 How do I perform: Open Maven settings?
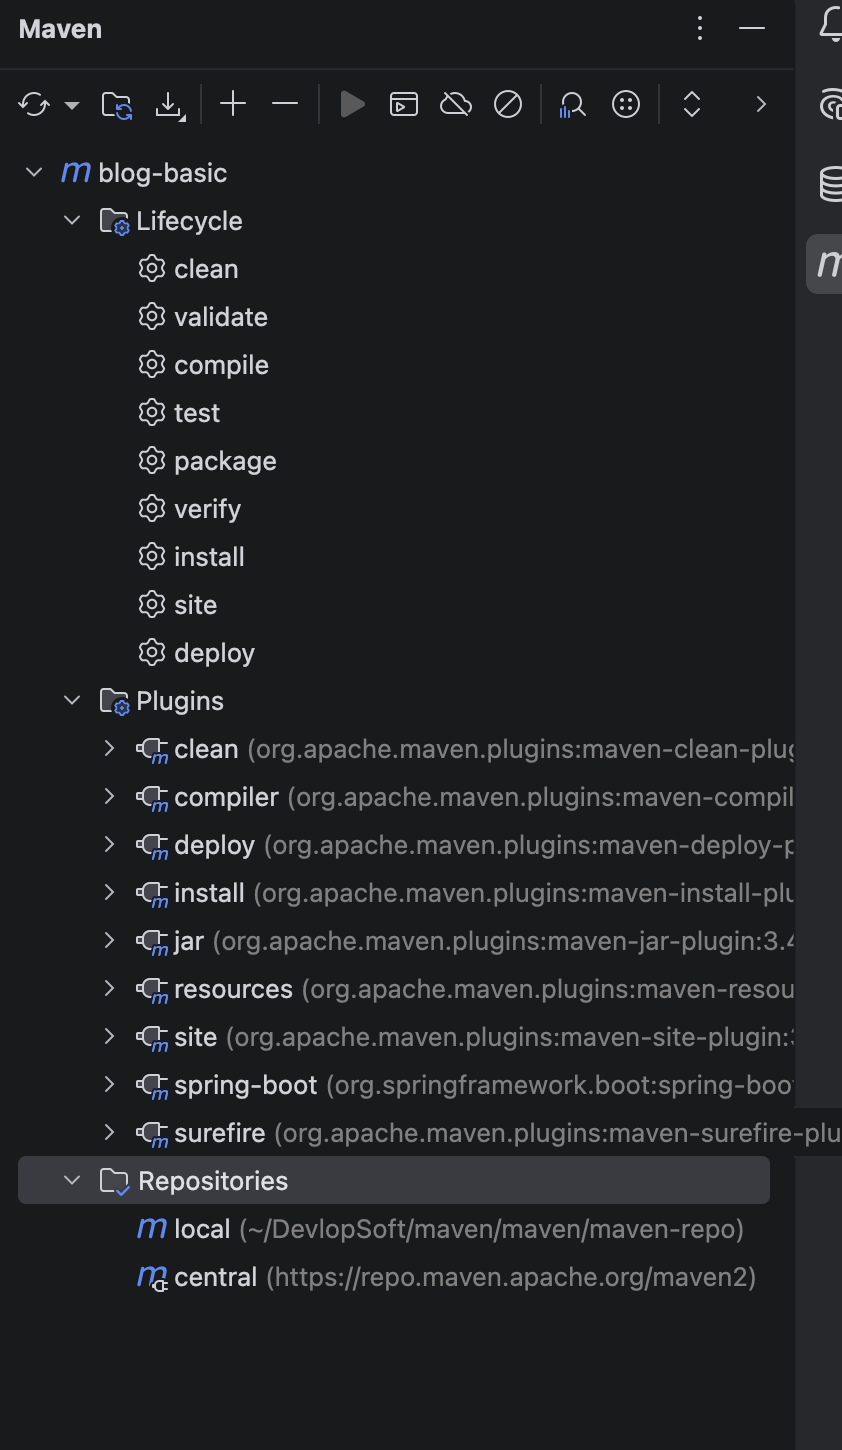[x=625, y=104]
